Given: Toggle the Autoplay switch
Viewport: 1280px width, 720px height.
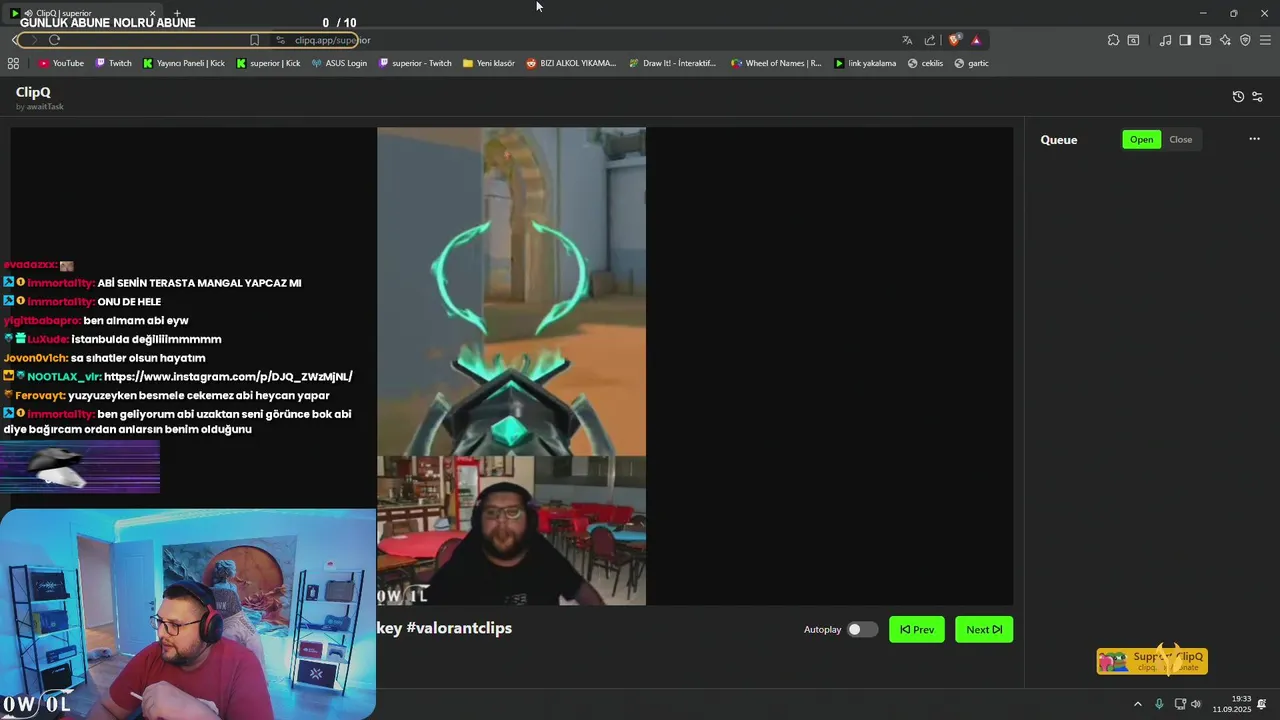Looking at the screenshot, I should 862,629.
